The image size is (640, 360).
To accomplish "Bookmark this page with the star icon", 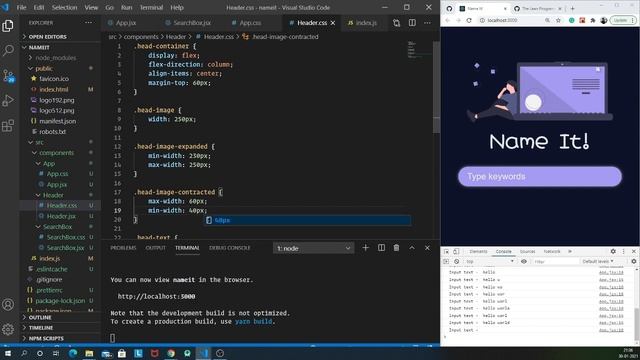I will [x=558, y=20].
